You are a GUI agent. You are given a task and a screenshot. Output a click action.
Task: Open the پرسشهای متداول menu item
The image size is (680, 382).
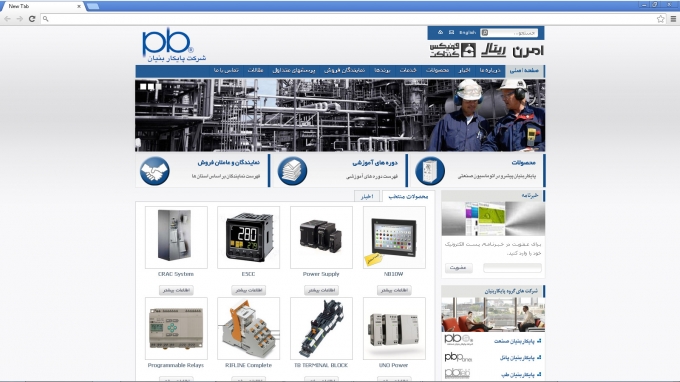(294, 70)
